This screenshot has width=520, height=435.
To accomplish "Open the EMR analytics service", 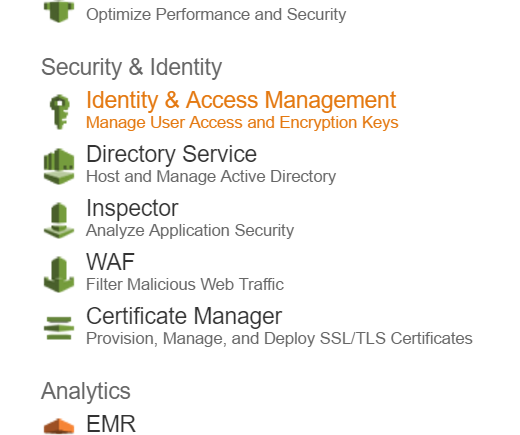I will tap(111, 424).
